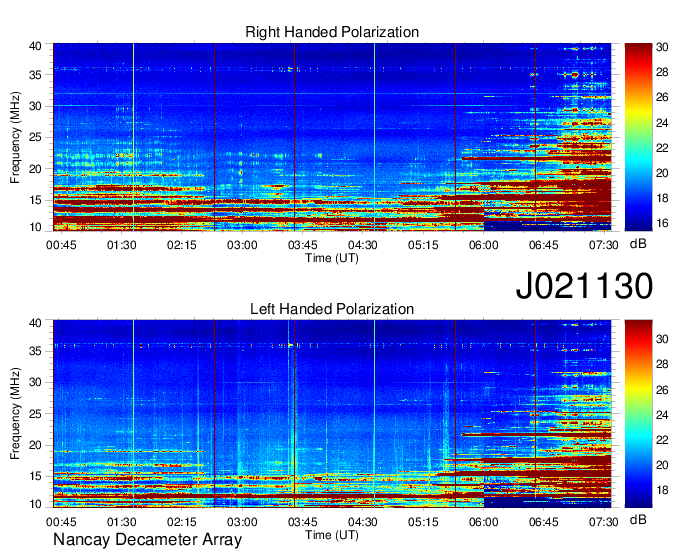Viewport: 680px width, 552px height.
Task: Click the Right Handed Polarization title
Action: [332, 32]
